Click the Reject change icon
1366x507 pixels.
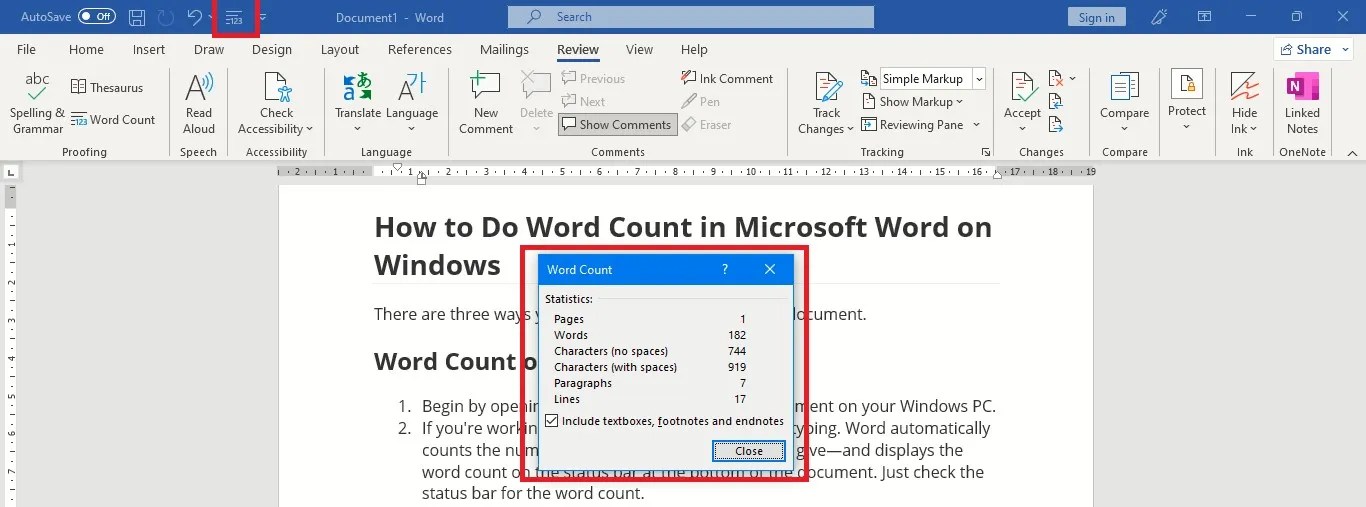(1056, 78)
